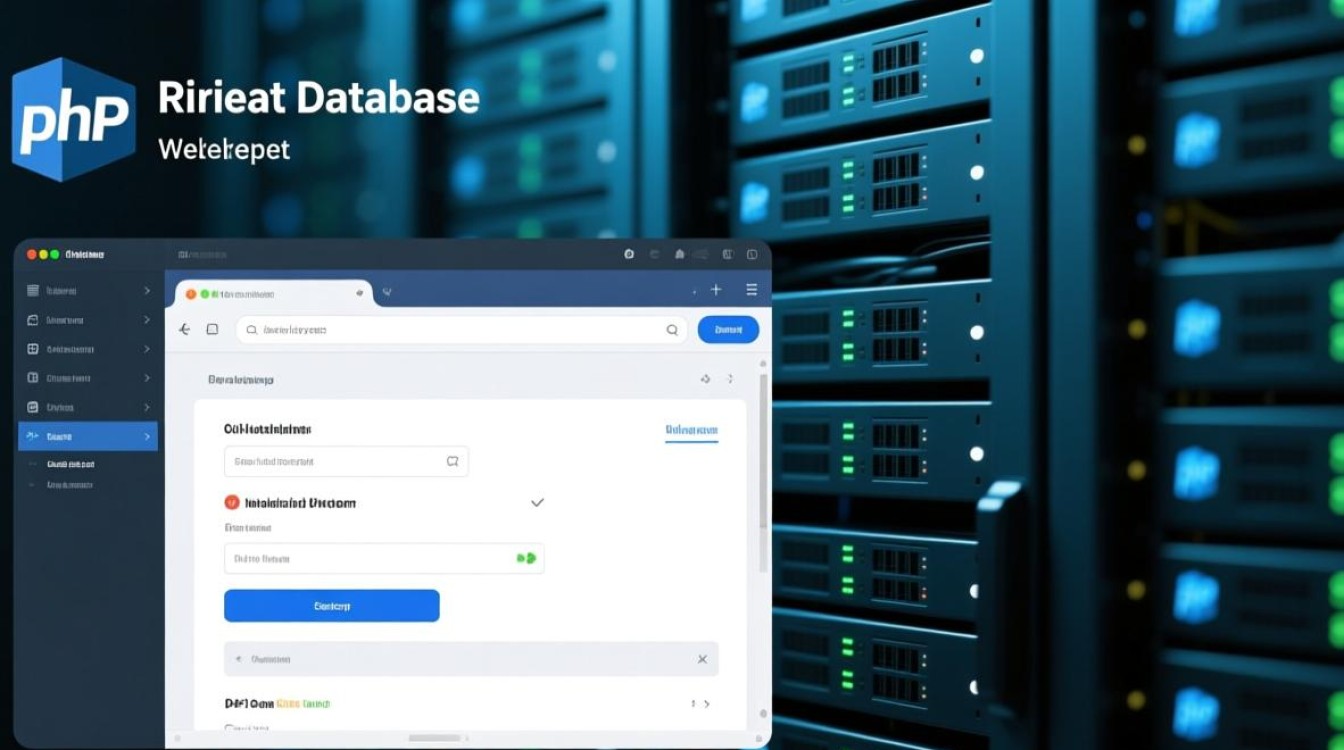The width and height of the screenshot is (1344, 750).
Task: Click the PHP logo in the top-left
Action: click(73, 119)
